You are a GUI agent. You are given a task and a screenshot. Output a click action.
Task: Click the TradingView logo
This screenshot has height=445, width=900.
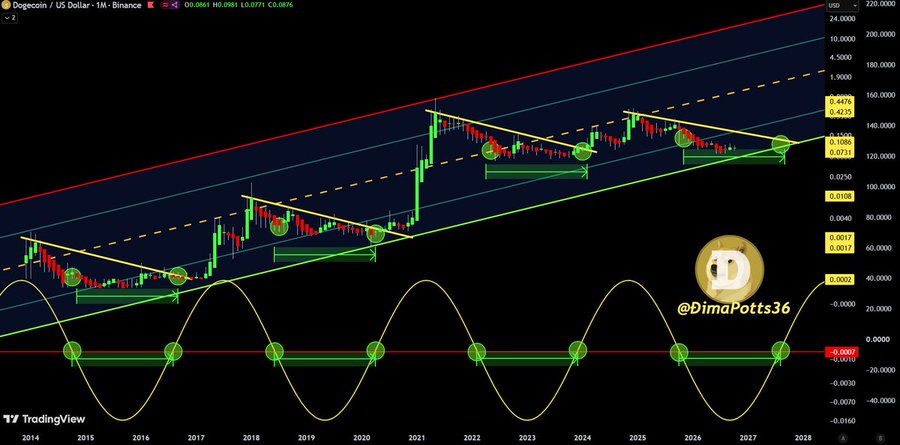(44, 419)
